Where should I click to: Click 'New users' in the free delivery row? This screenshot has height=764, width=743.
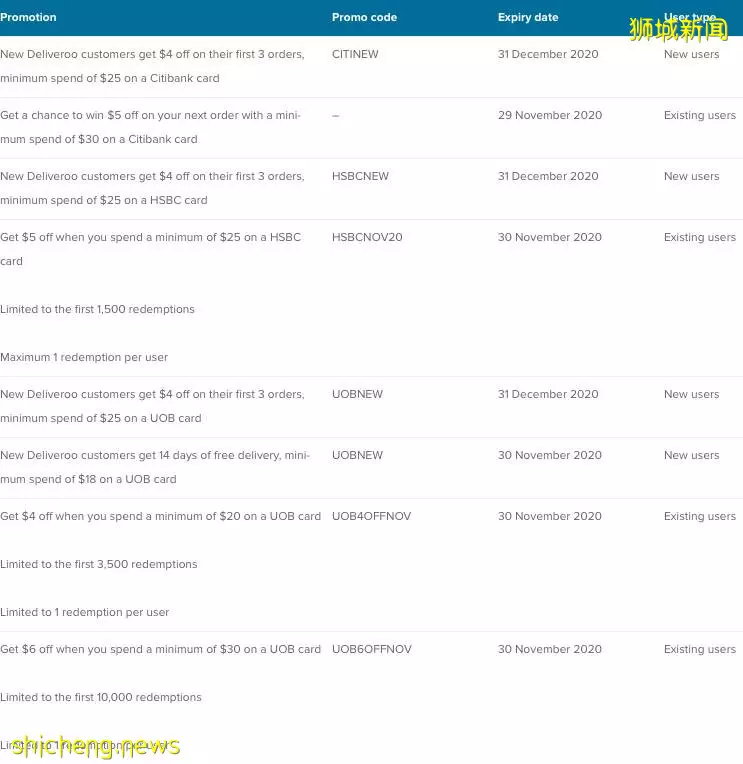click(692, 455)
